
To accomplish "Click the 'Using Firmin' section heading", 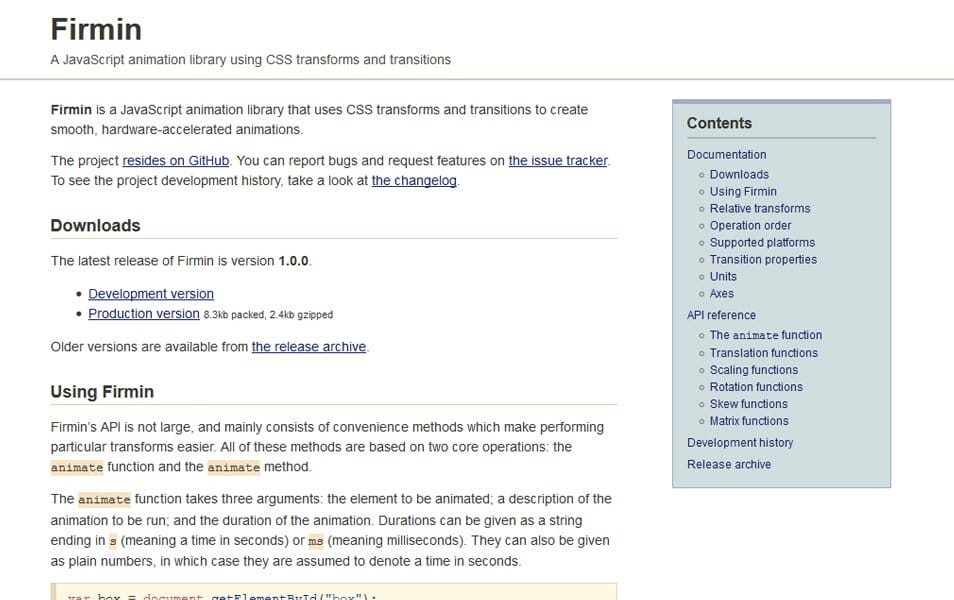I will 102,392.
